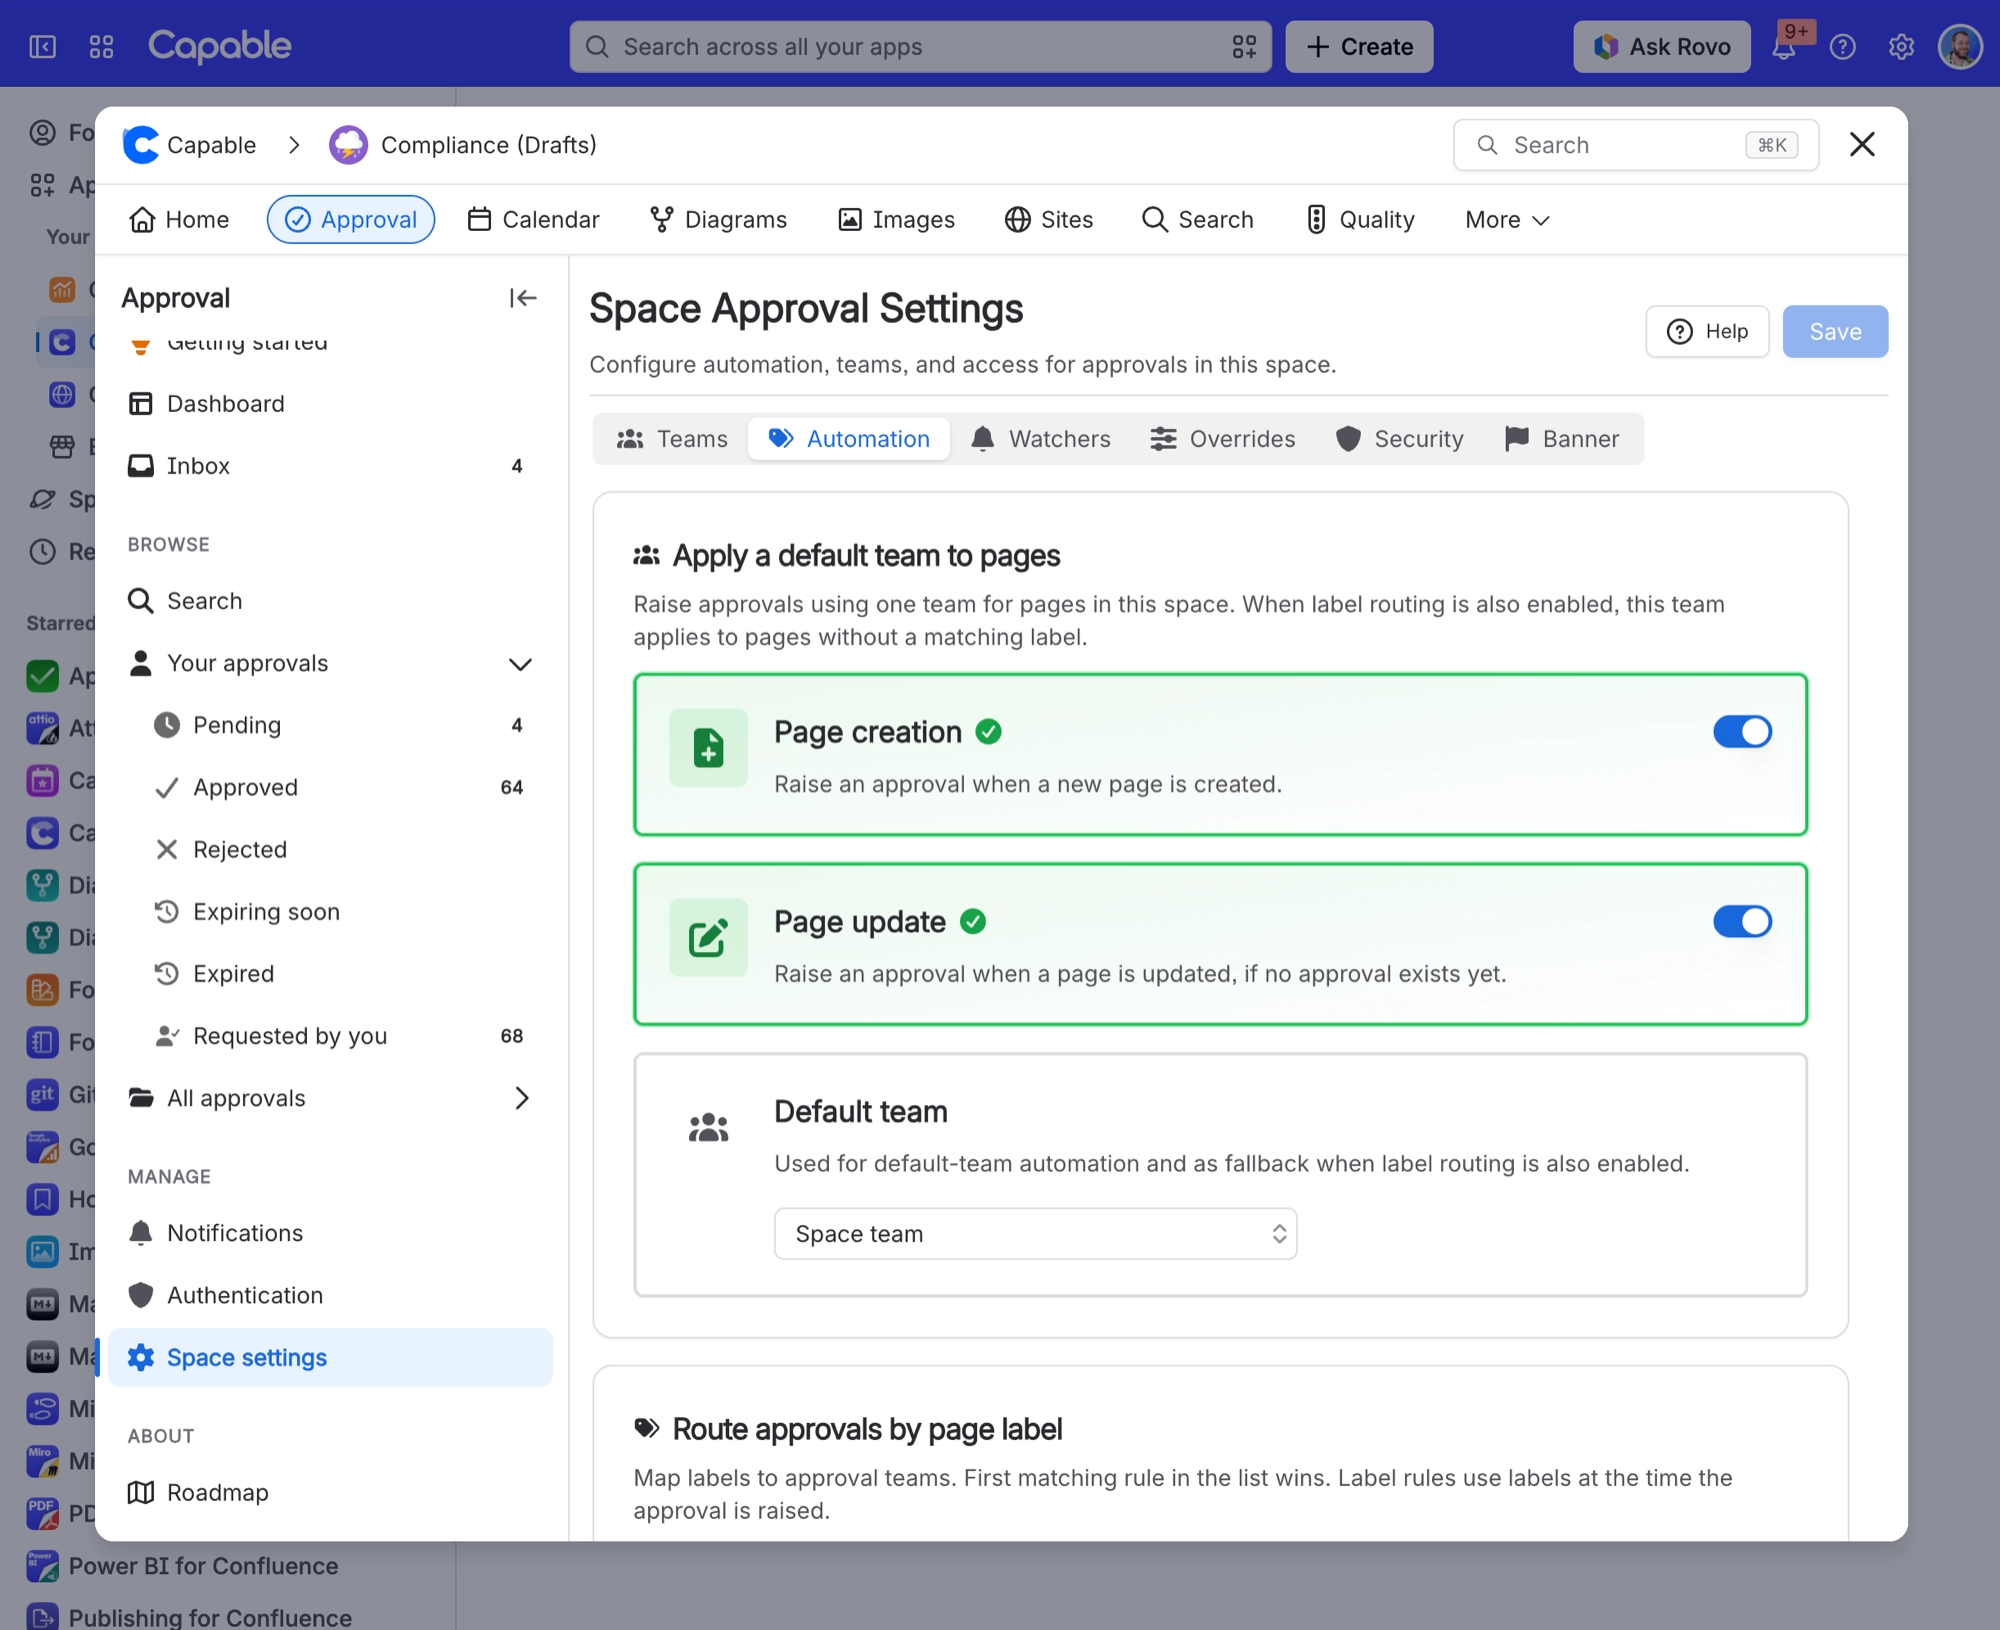Image resolution: width=2000 pixels, height=1630 pixels.
Task: Turn off the Page update toggle
Action: pyautogui.click(x=1742, y=922)
